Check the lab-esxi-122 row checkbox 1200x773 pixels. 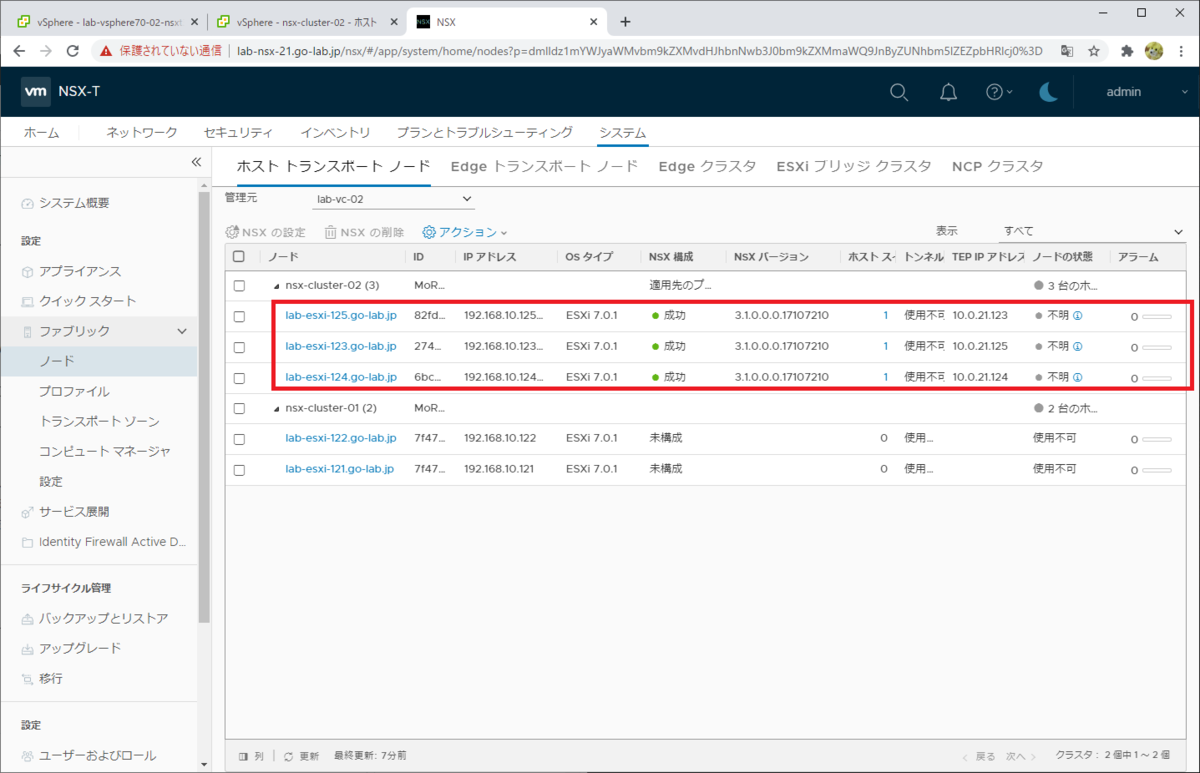[239, 439]
